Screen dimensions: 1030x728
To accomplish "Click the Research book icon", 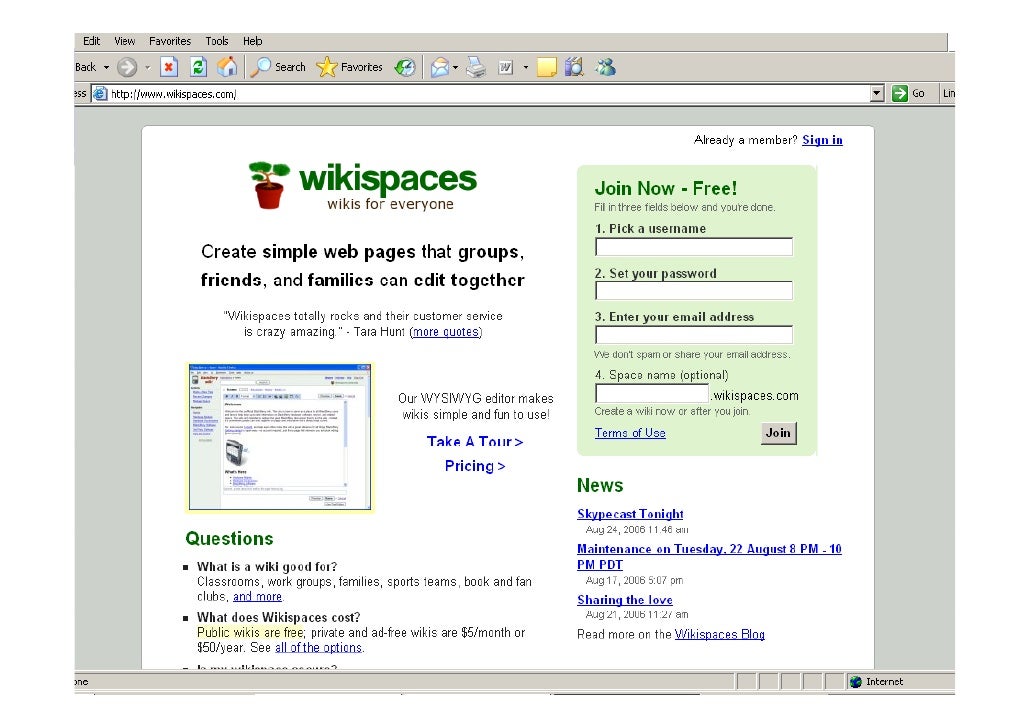I will coord(574,67).
